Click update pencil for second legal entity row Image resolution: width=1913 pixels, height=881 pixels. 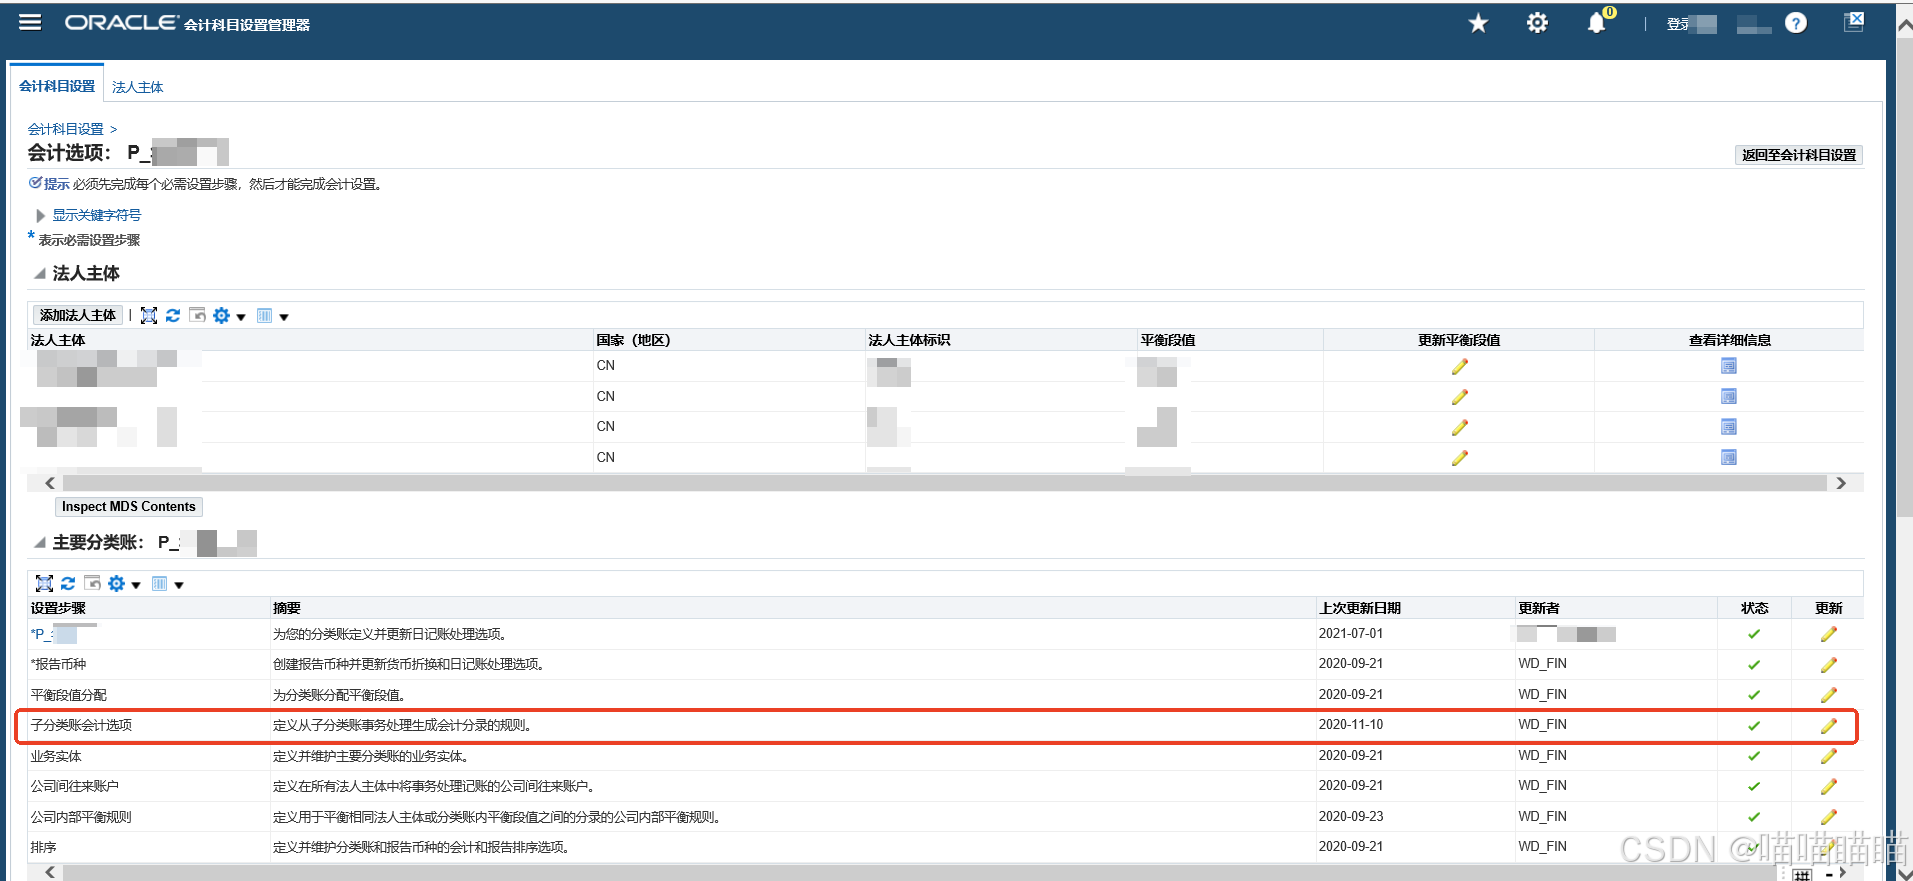point(1459,397)
